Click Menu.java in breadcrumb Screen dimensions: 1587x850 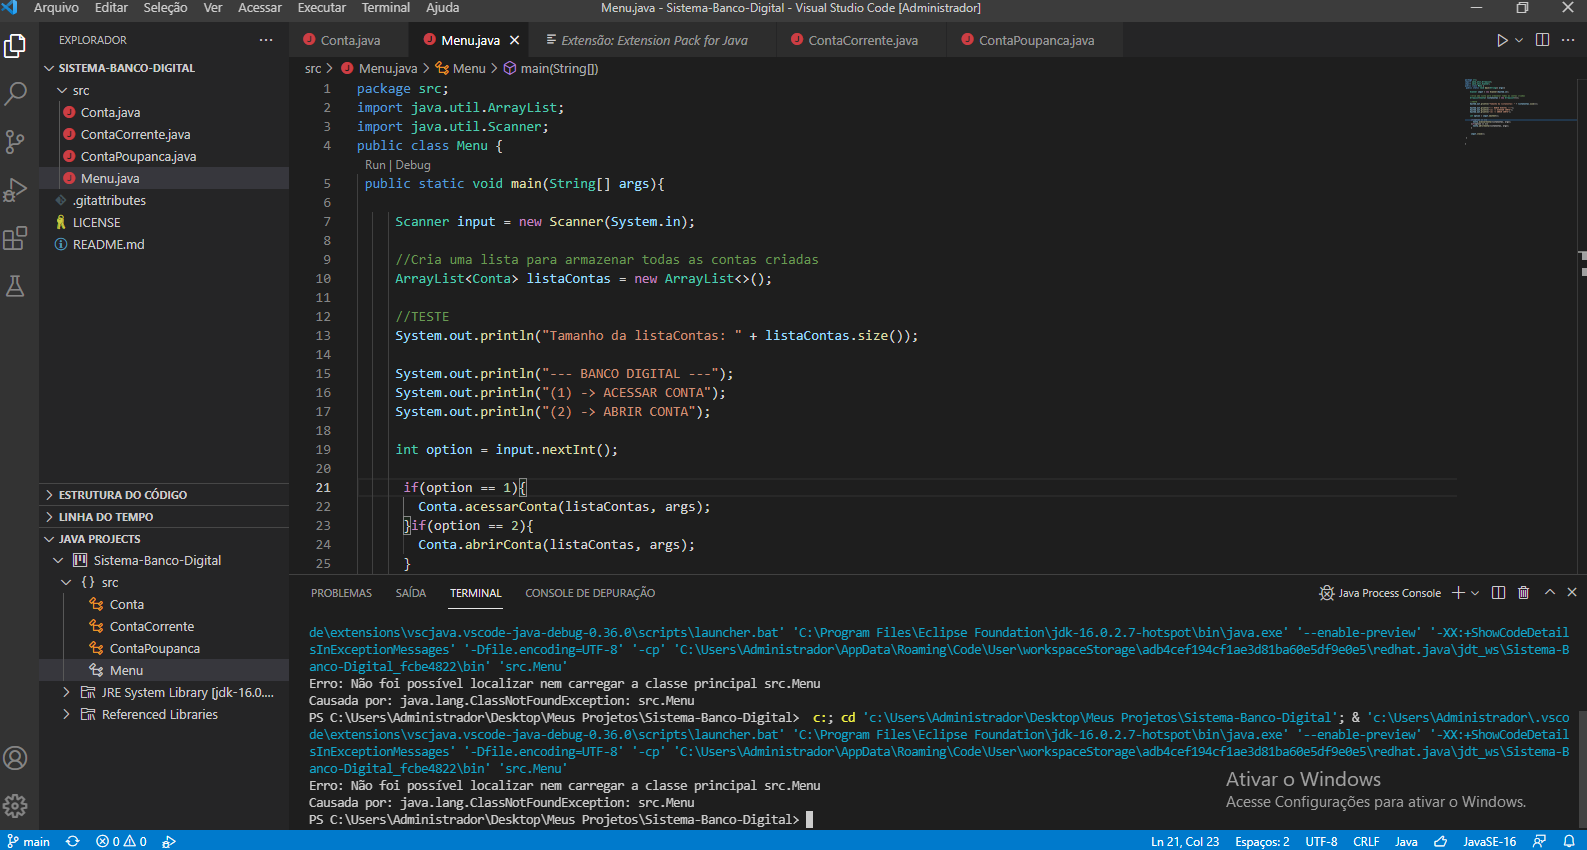pos(388,69)
